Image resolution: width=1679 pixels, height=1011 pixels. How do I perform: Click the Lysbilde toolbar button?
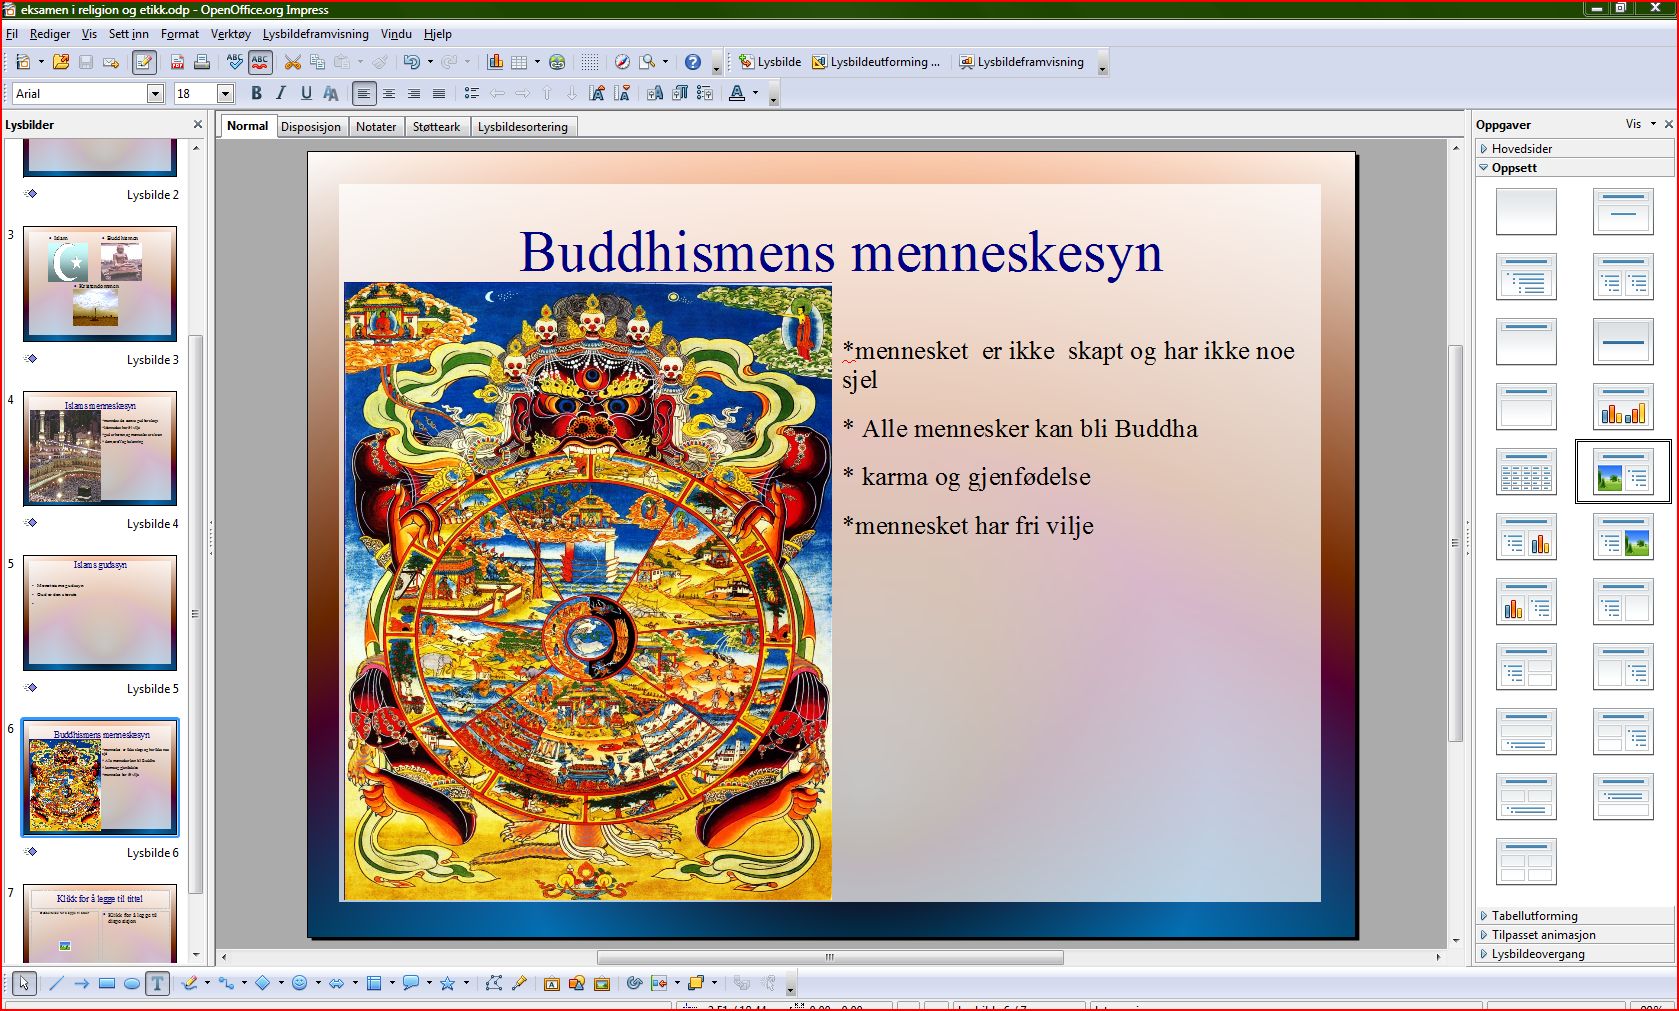point(769,62)
